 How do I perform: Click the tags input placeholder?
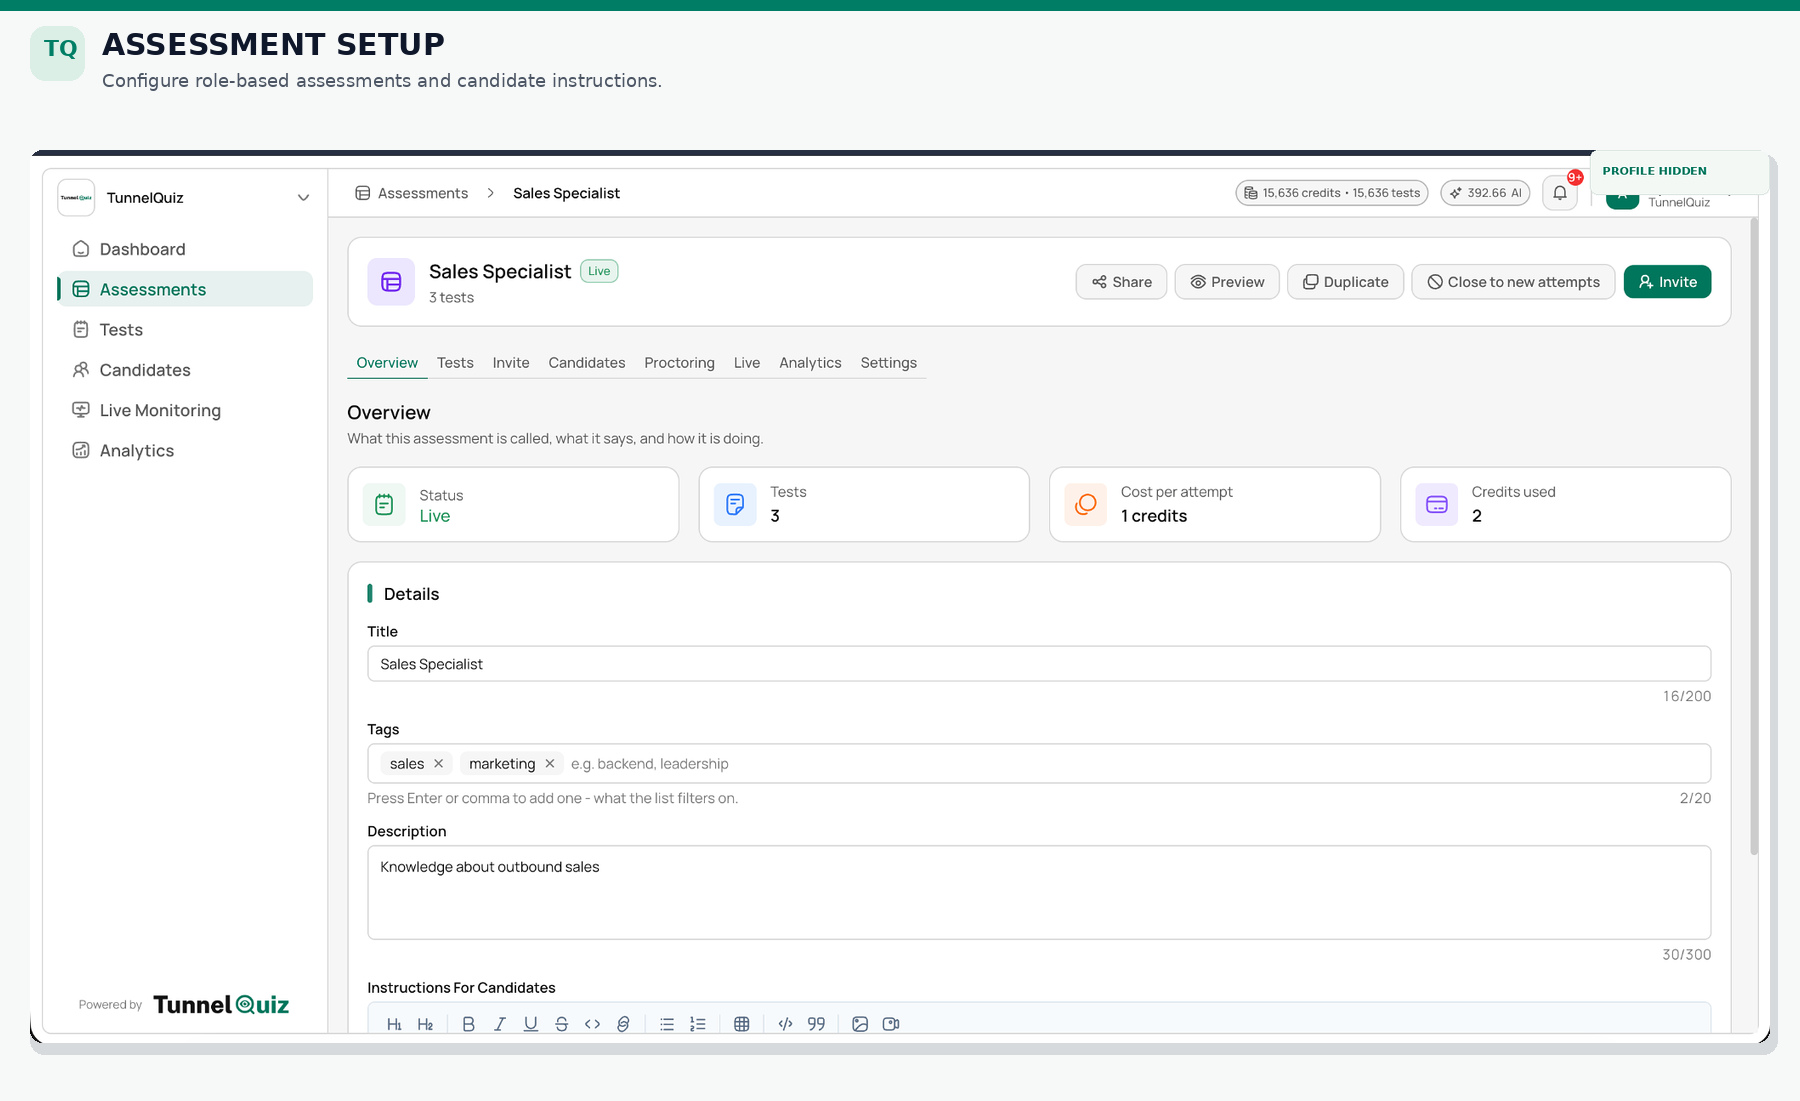pyautogui.click(x=650, y=764)
